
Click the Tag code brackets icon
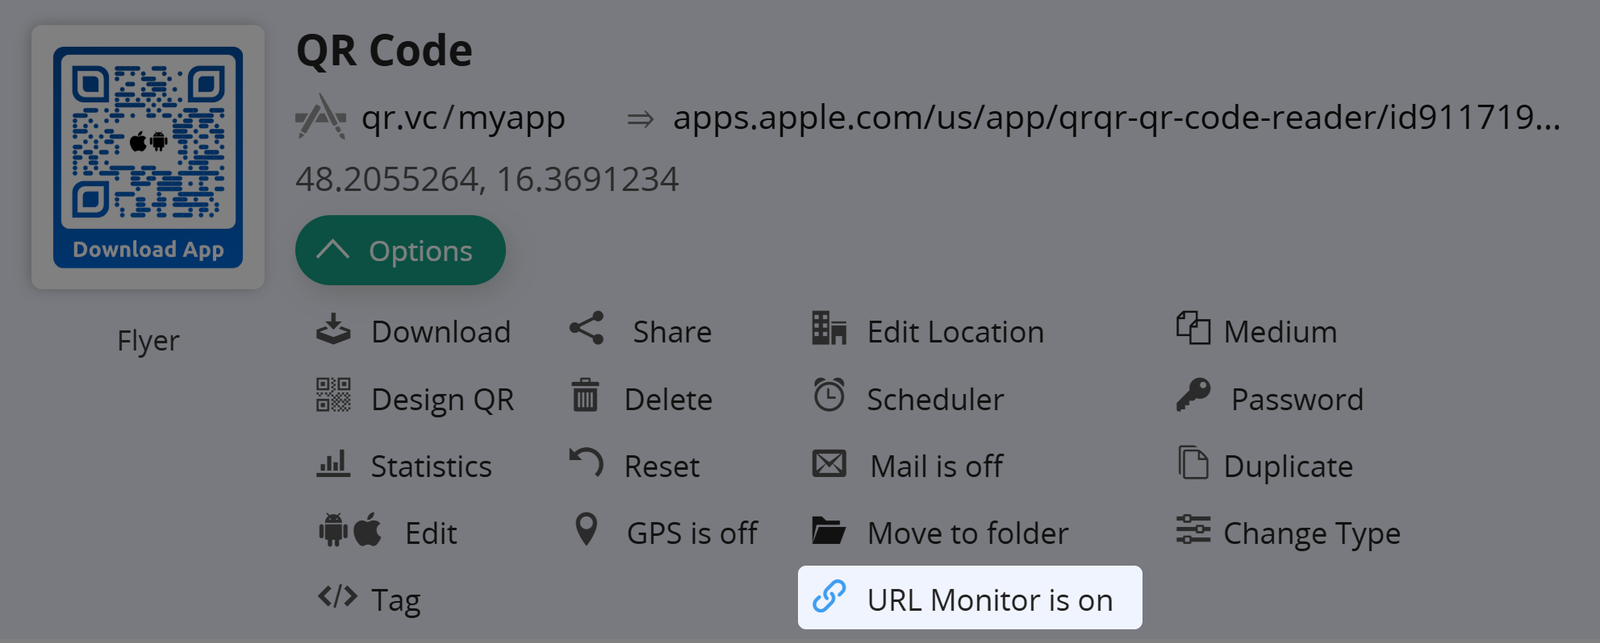tap(337, 598)
